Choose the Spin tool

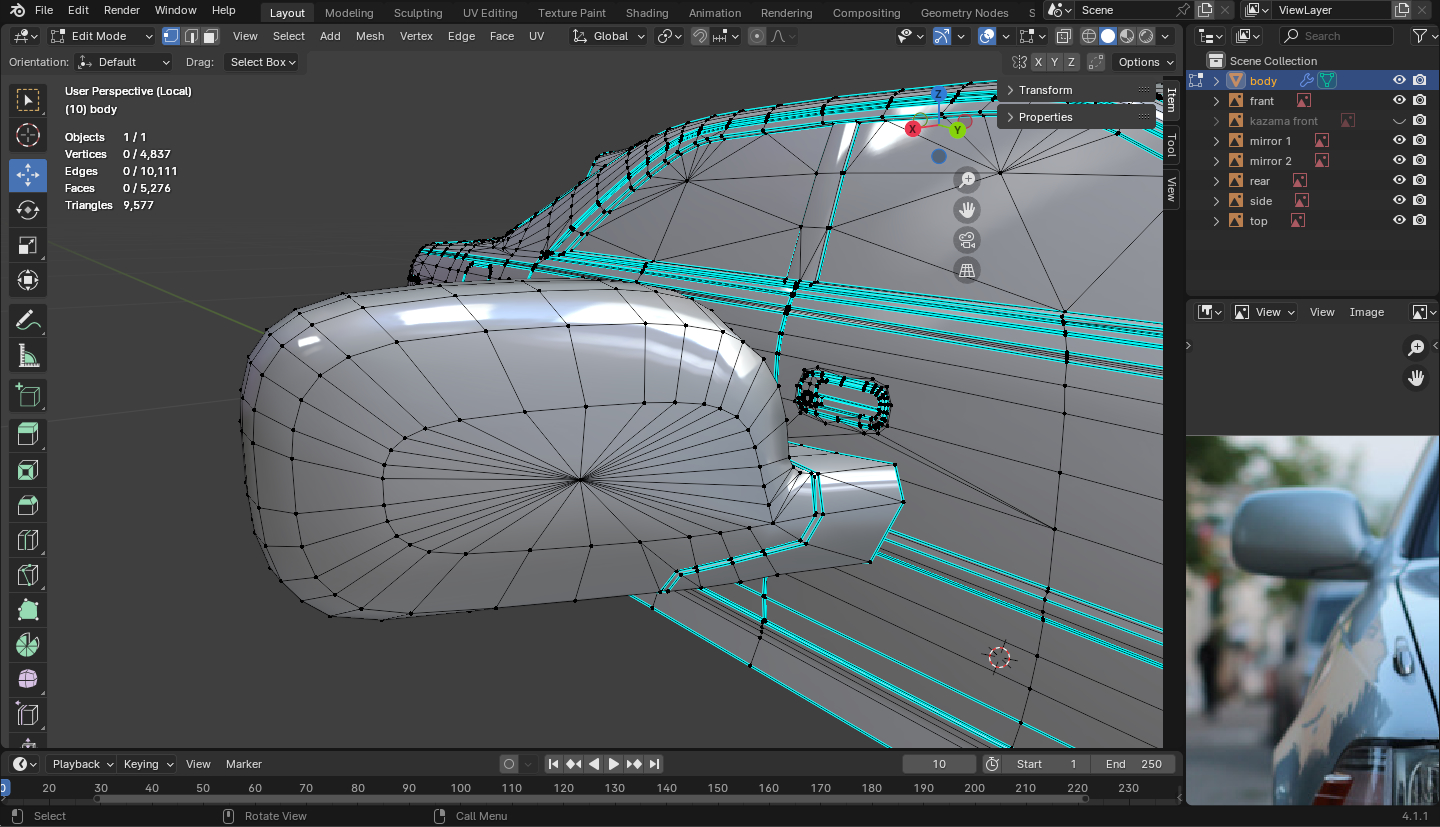[x=28, y=645]
